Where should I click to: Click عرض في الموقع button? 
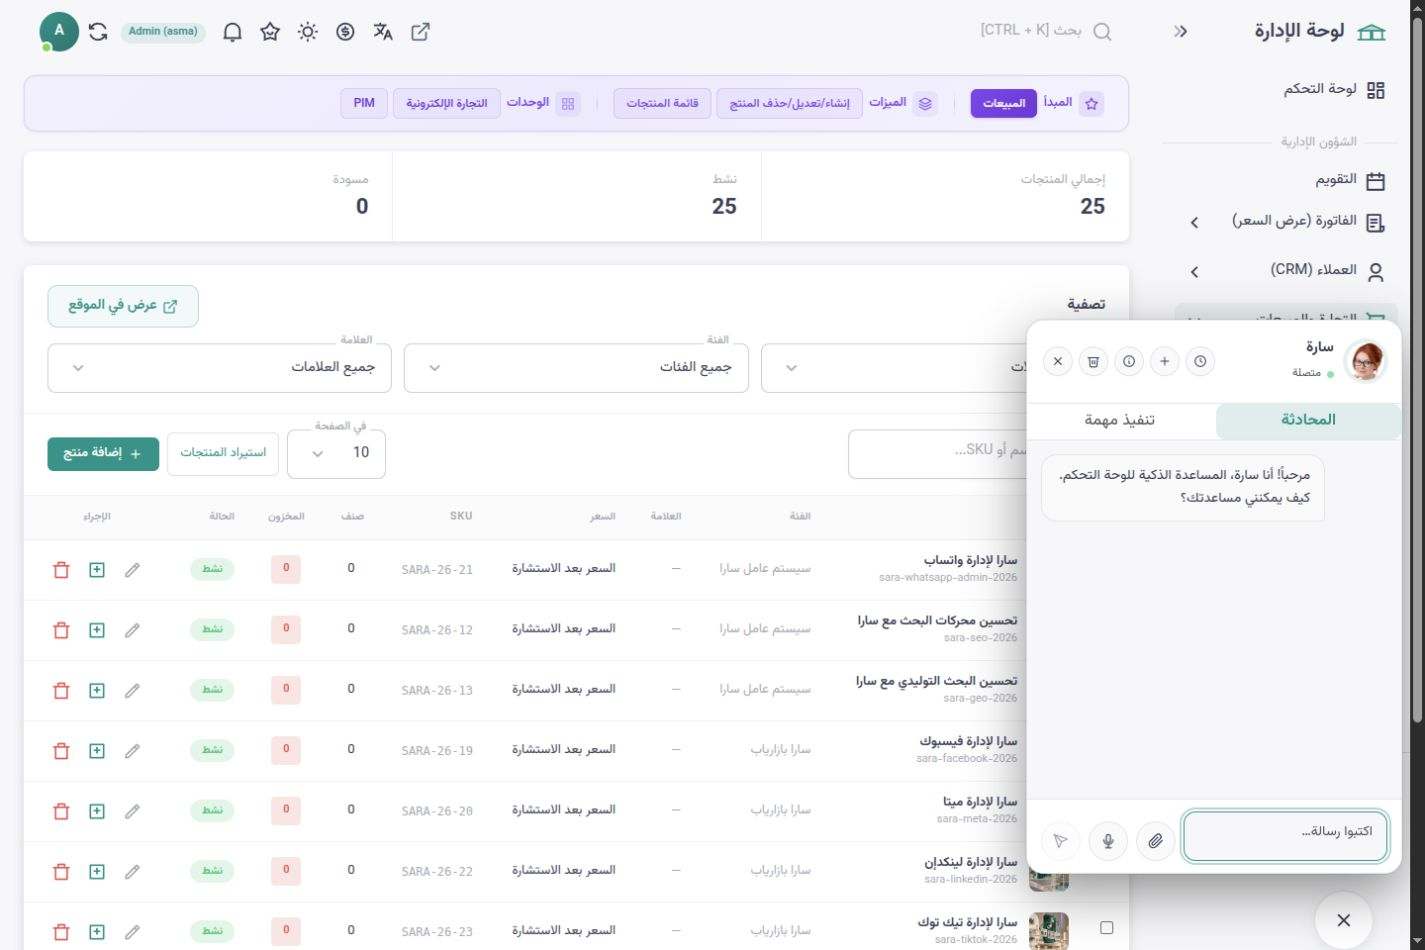tap(123, 306)
